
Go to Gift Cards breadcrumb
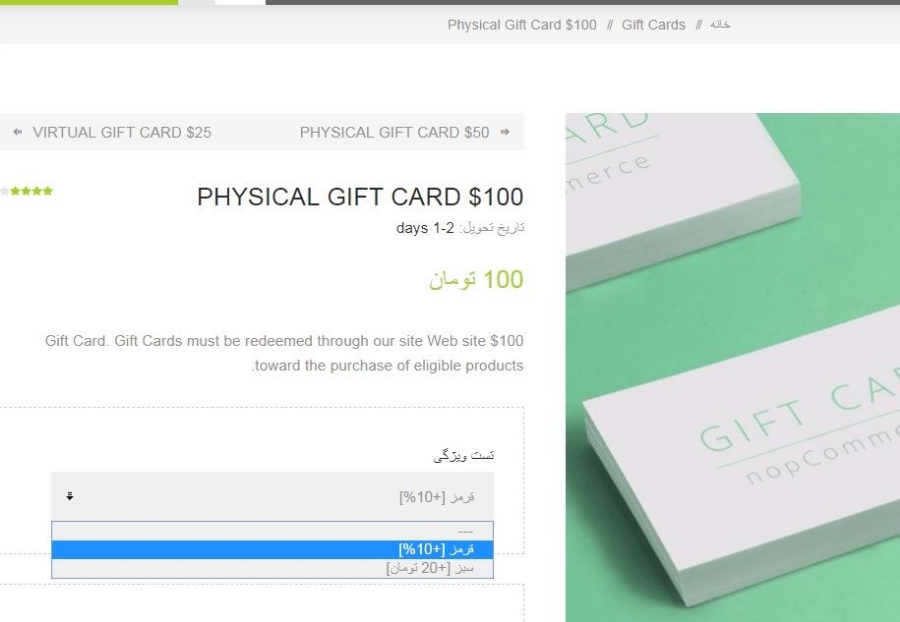[x=653, y=25]
